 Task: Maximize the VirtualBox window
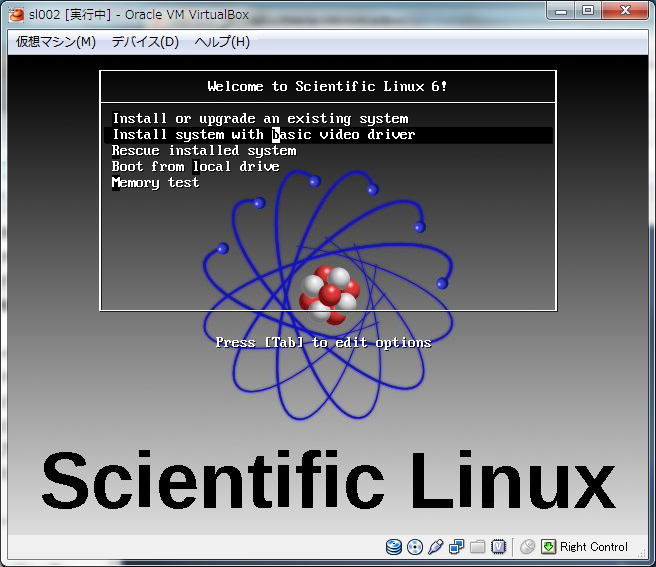coord(588,11)
